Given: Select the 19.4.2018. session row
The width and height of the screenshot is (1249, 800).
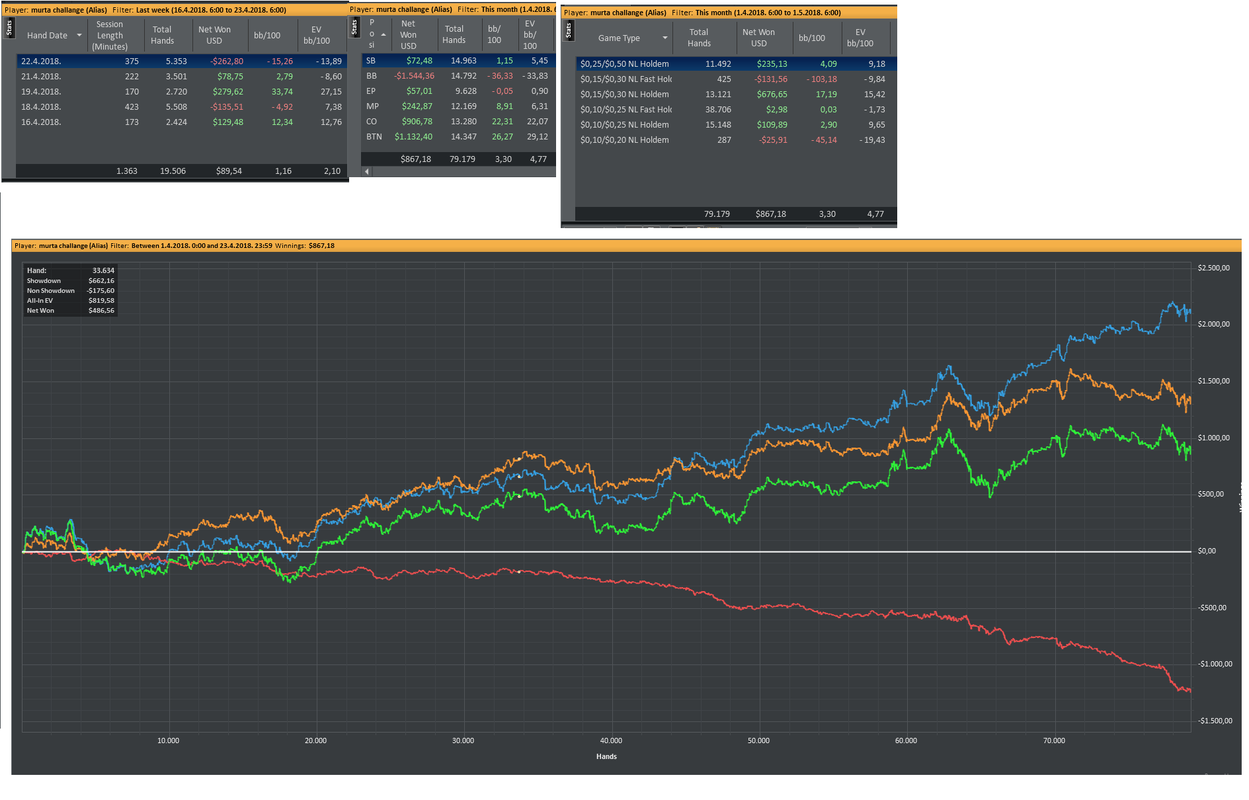Looking at the screenshot, I should point(182,91).
